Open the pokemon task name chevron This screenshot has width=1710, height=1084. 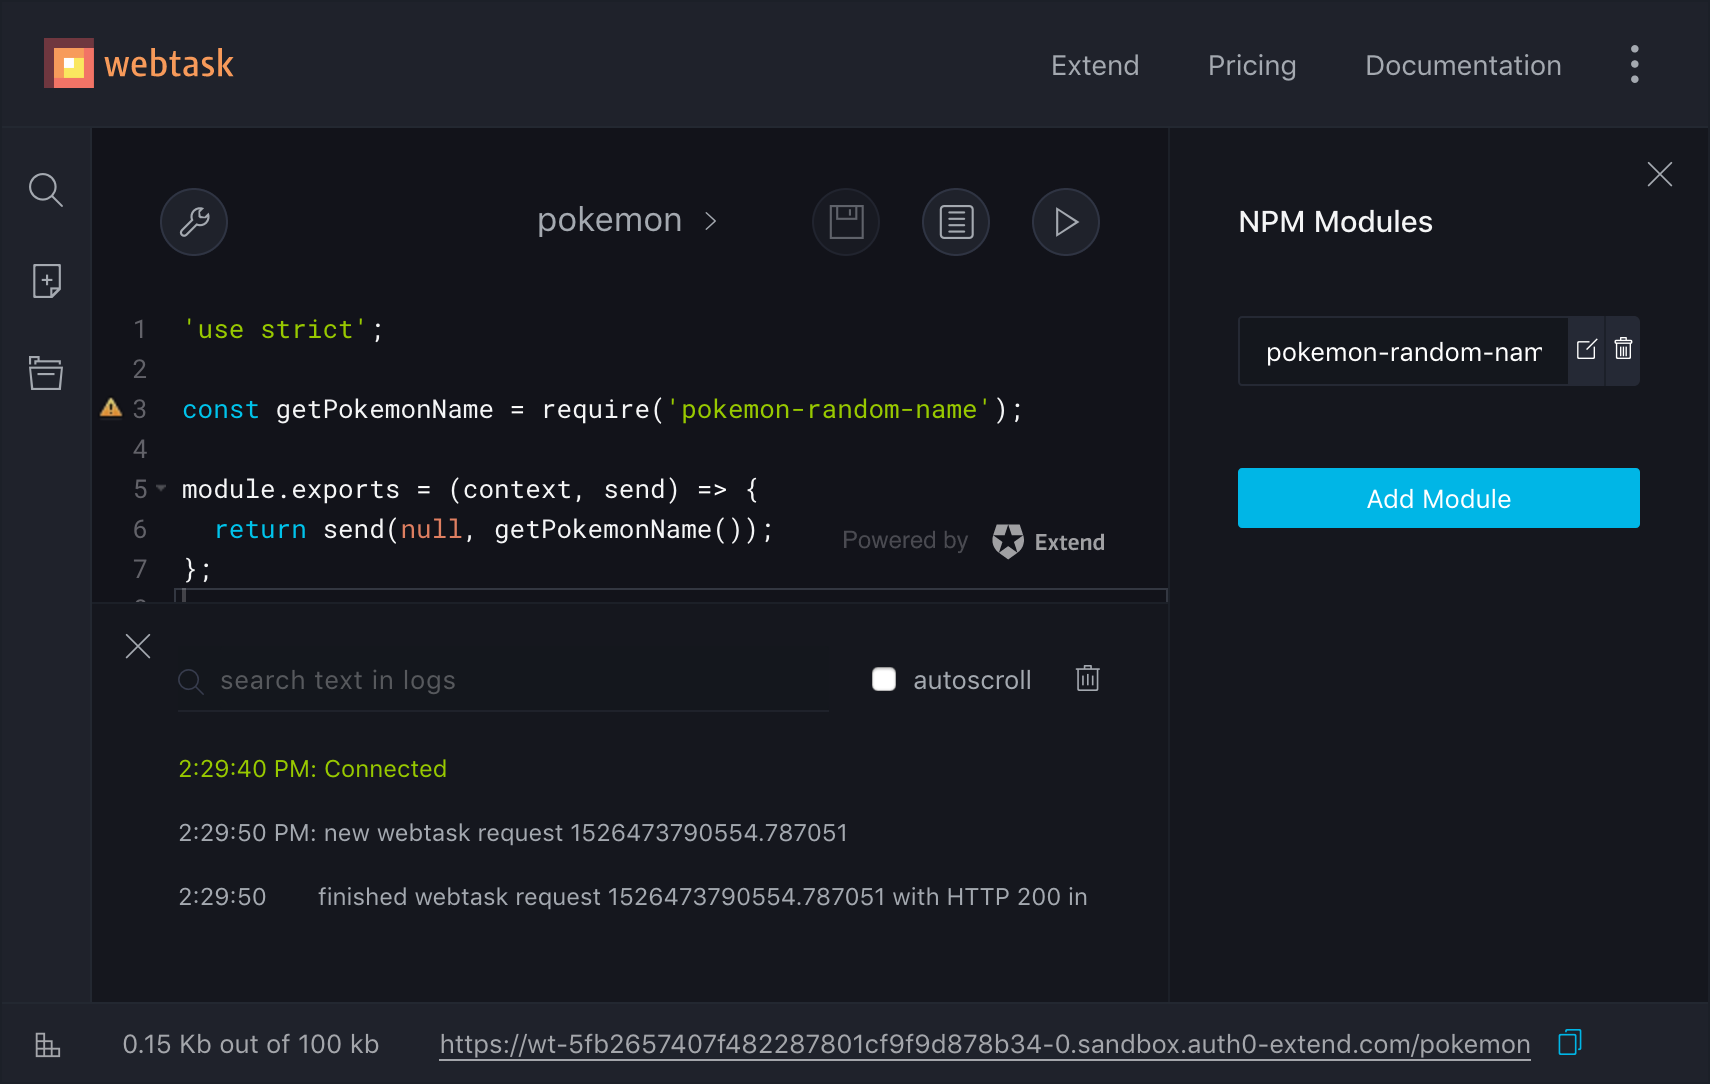pyautogui.click(x=711, y=221)
